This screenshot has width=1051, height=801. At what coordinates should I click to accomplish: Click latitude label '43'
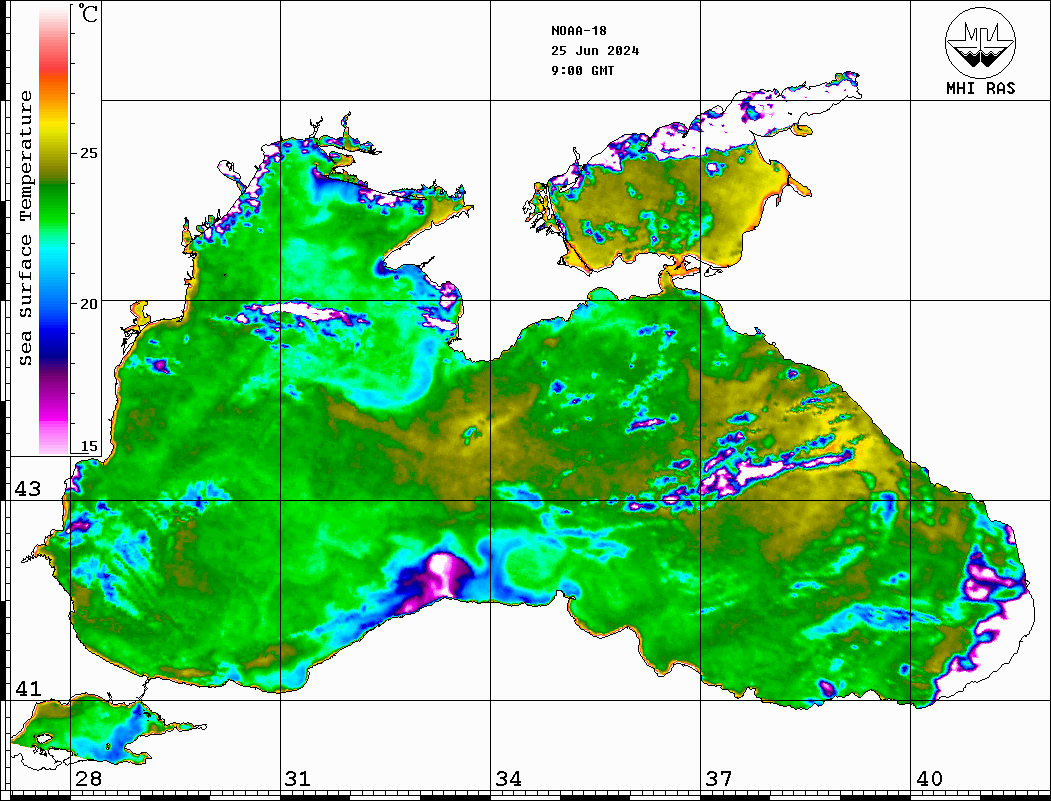click(28, 489)
